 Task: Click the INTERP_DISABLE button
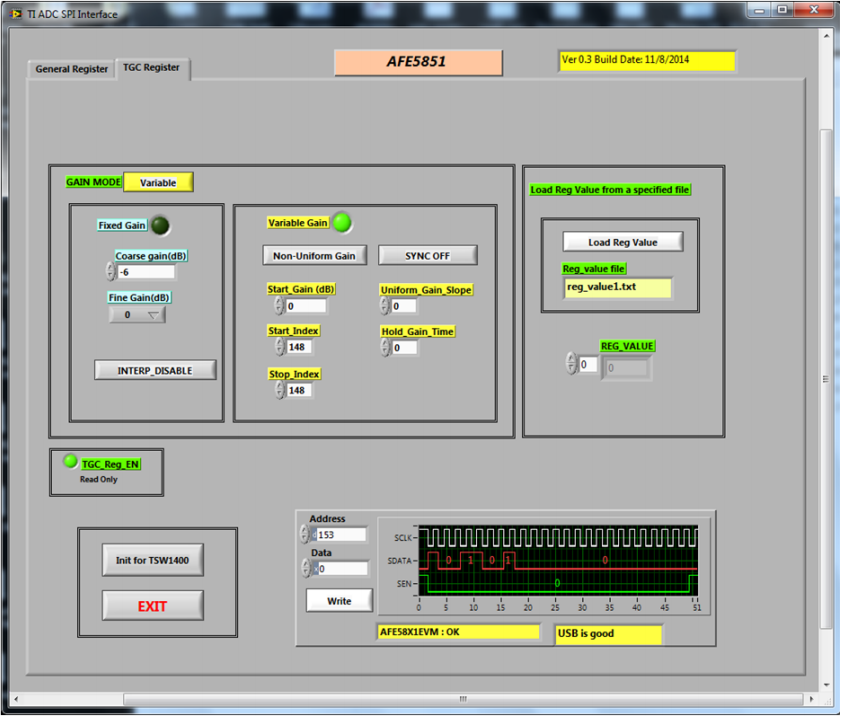(x=154, y=369)
